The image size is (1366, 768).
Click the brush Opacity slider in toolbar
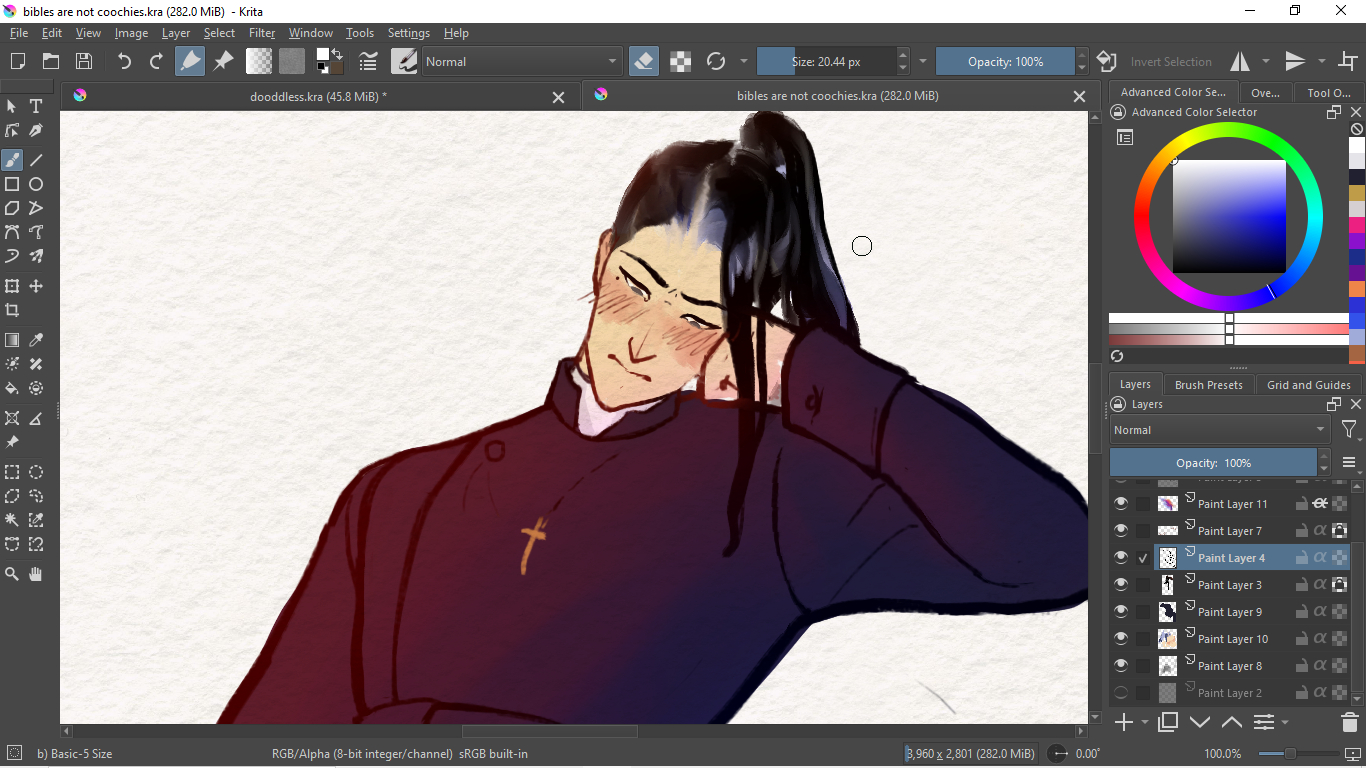[x=1005, y=61]
